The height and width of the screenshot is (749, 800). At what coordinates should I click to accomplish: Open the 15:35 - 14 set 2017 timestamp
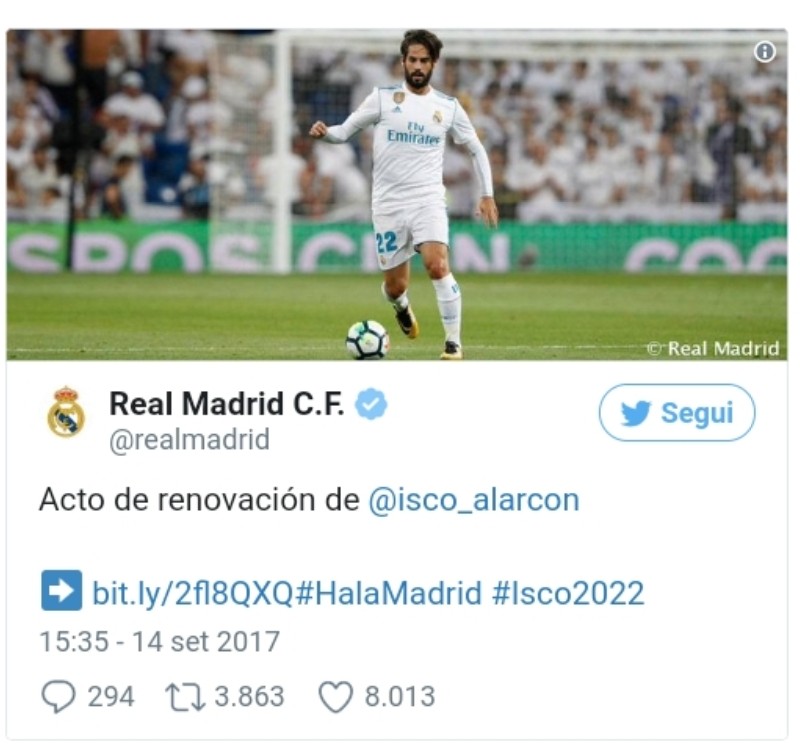click(x=160, y=641)
